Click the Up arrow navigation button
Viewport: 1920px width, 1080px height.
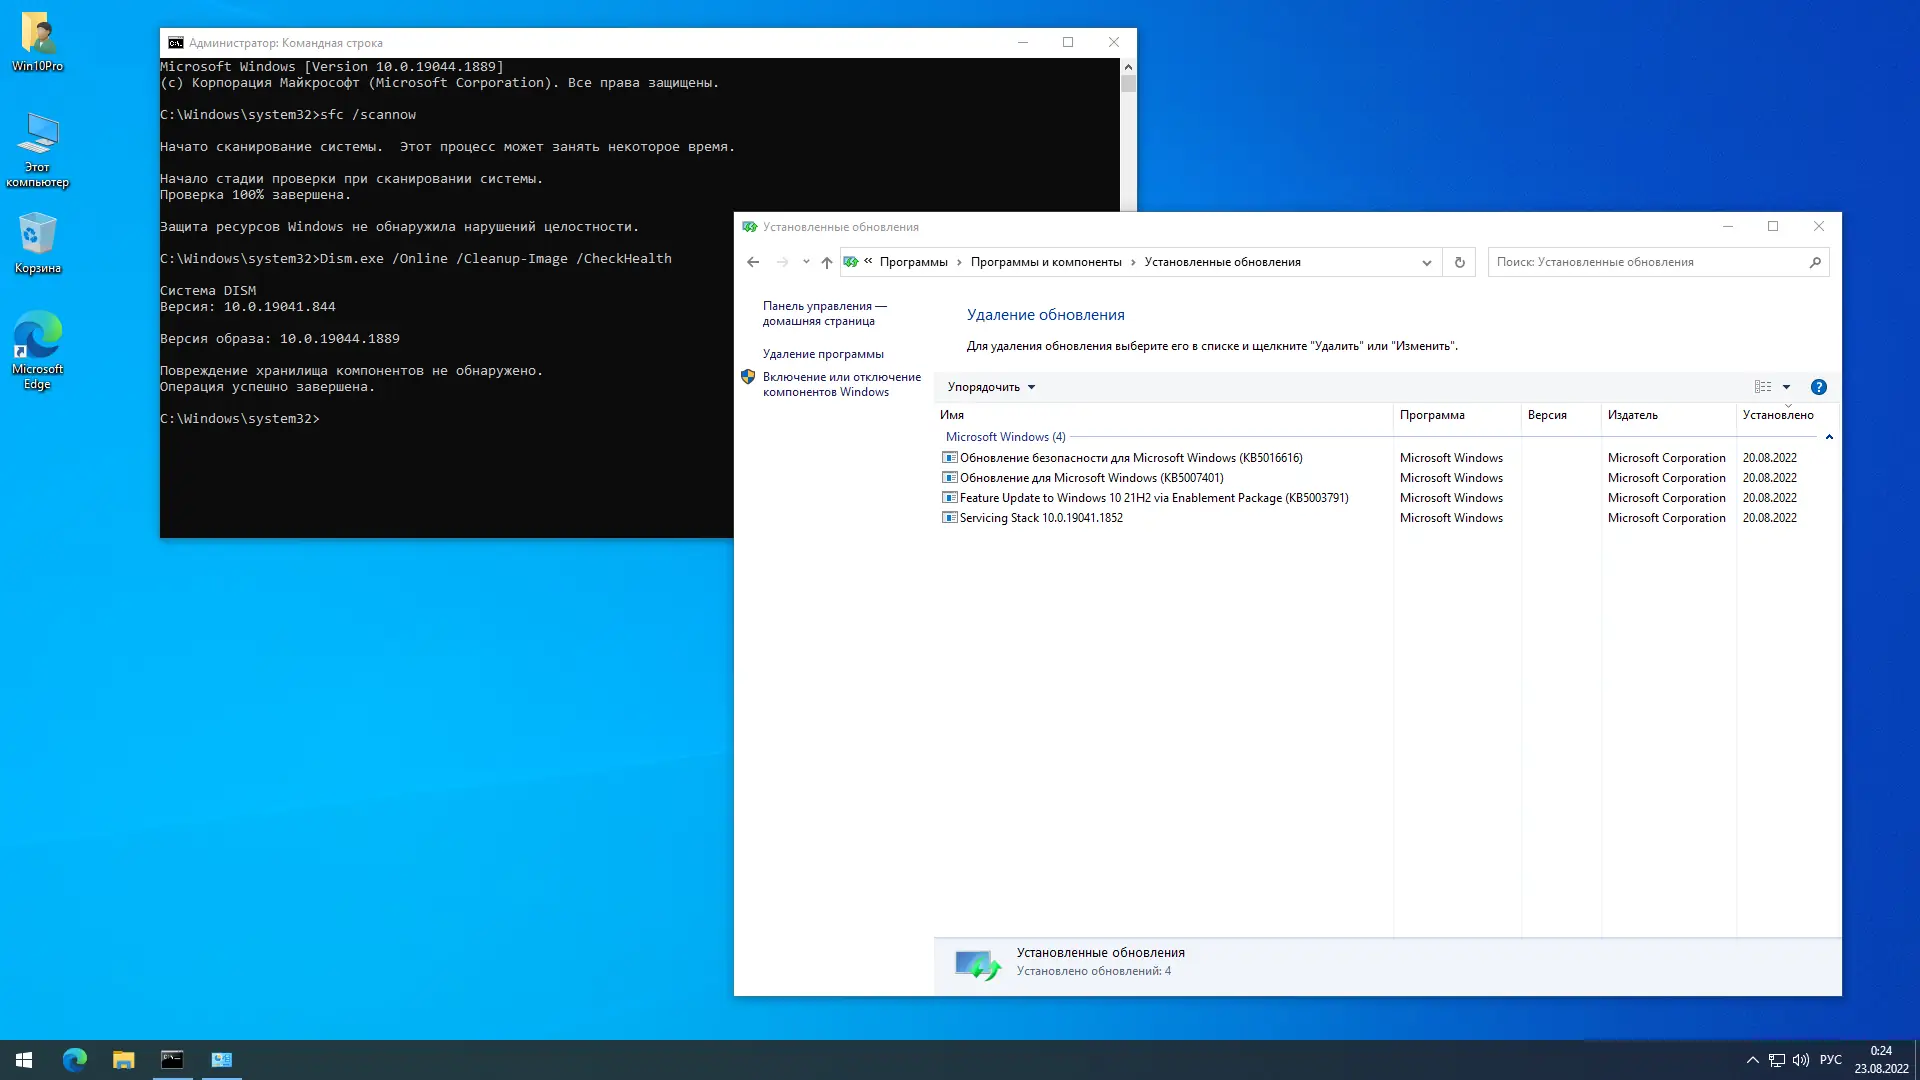click(826, 262)
